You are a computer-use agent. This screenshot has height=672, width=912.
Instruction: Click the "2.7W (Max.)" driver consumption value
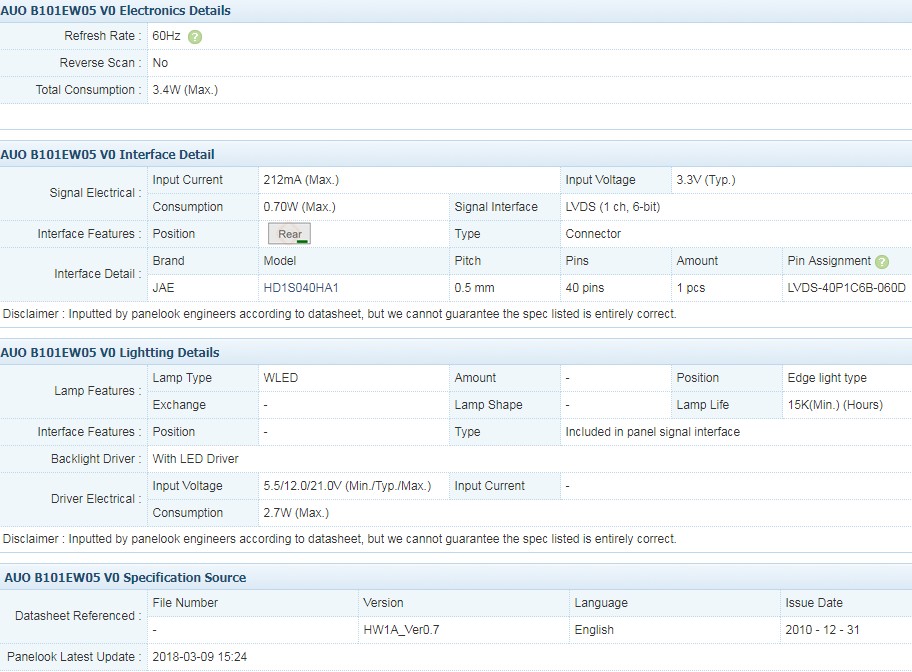point(296,513)
